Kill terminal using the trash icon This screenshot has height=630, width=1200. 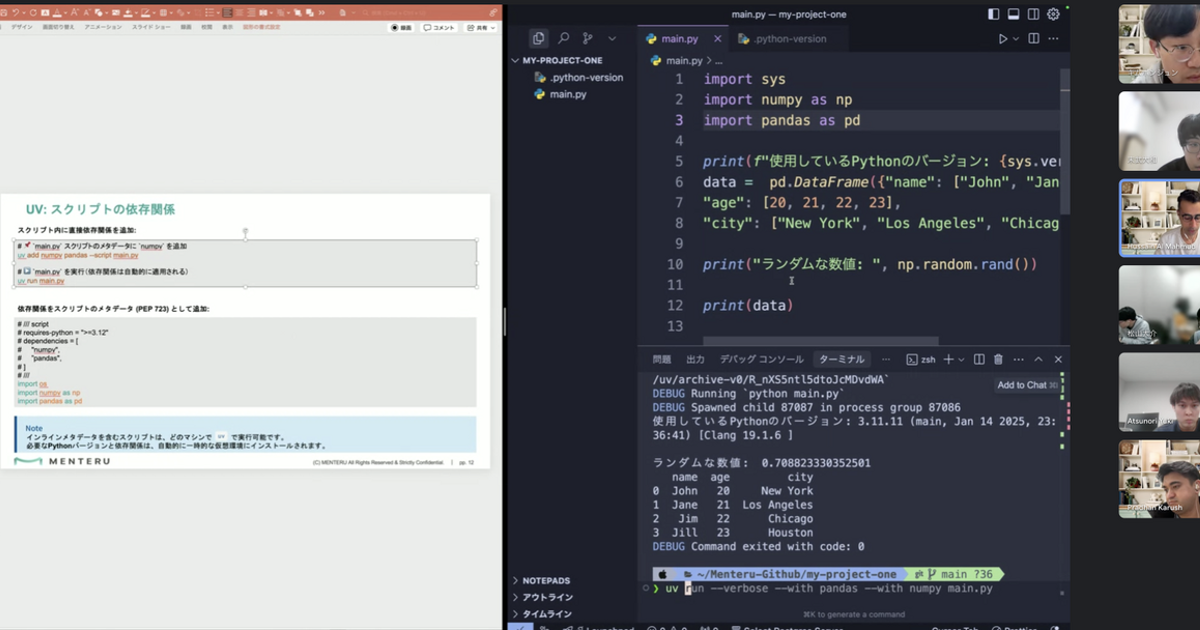tap(998, 359)
